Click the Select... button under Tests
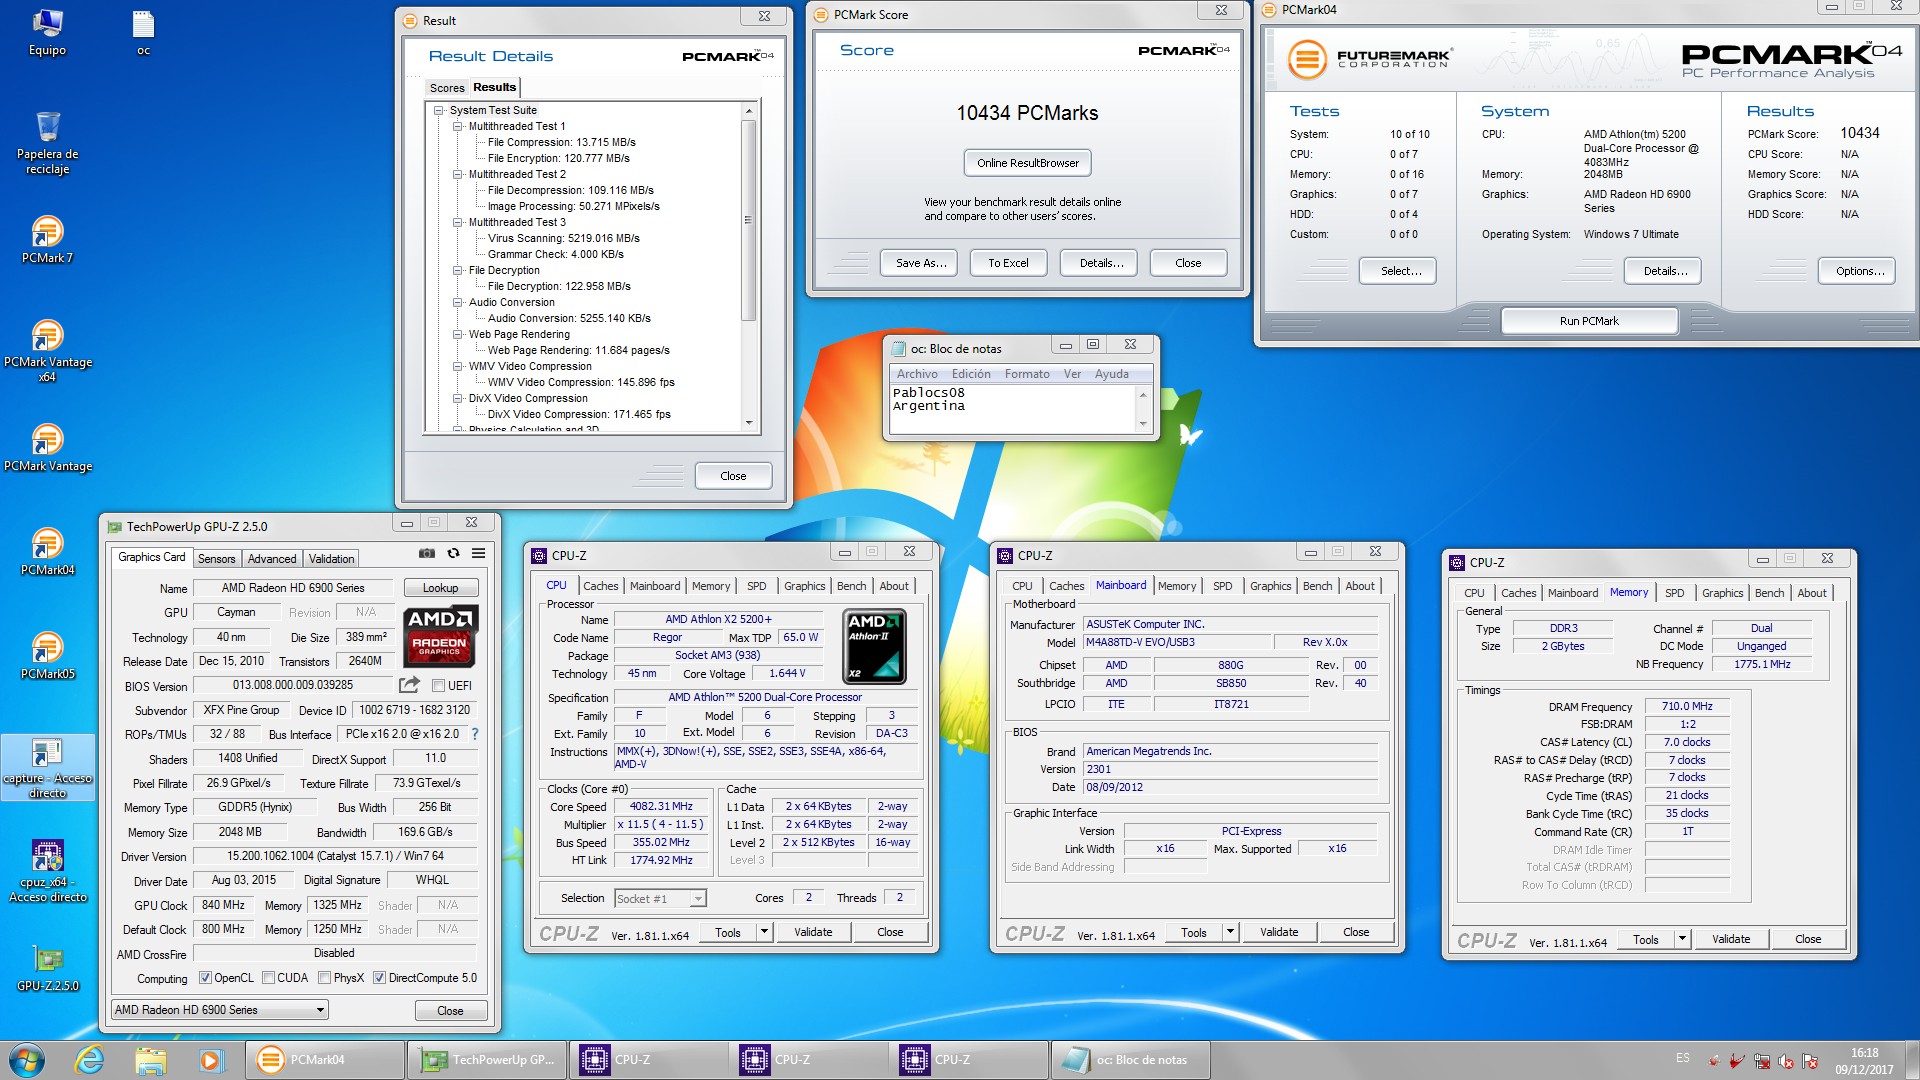The height and width of the screenshot is (1080, 1920). (1400, 271)
